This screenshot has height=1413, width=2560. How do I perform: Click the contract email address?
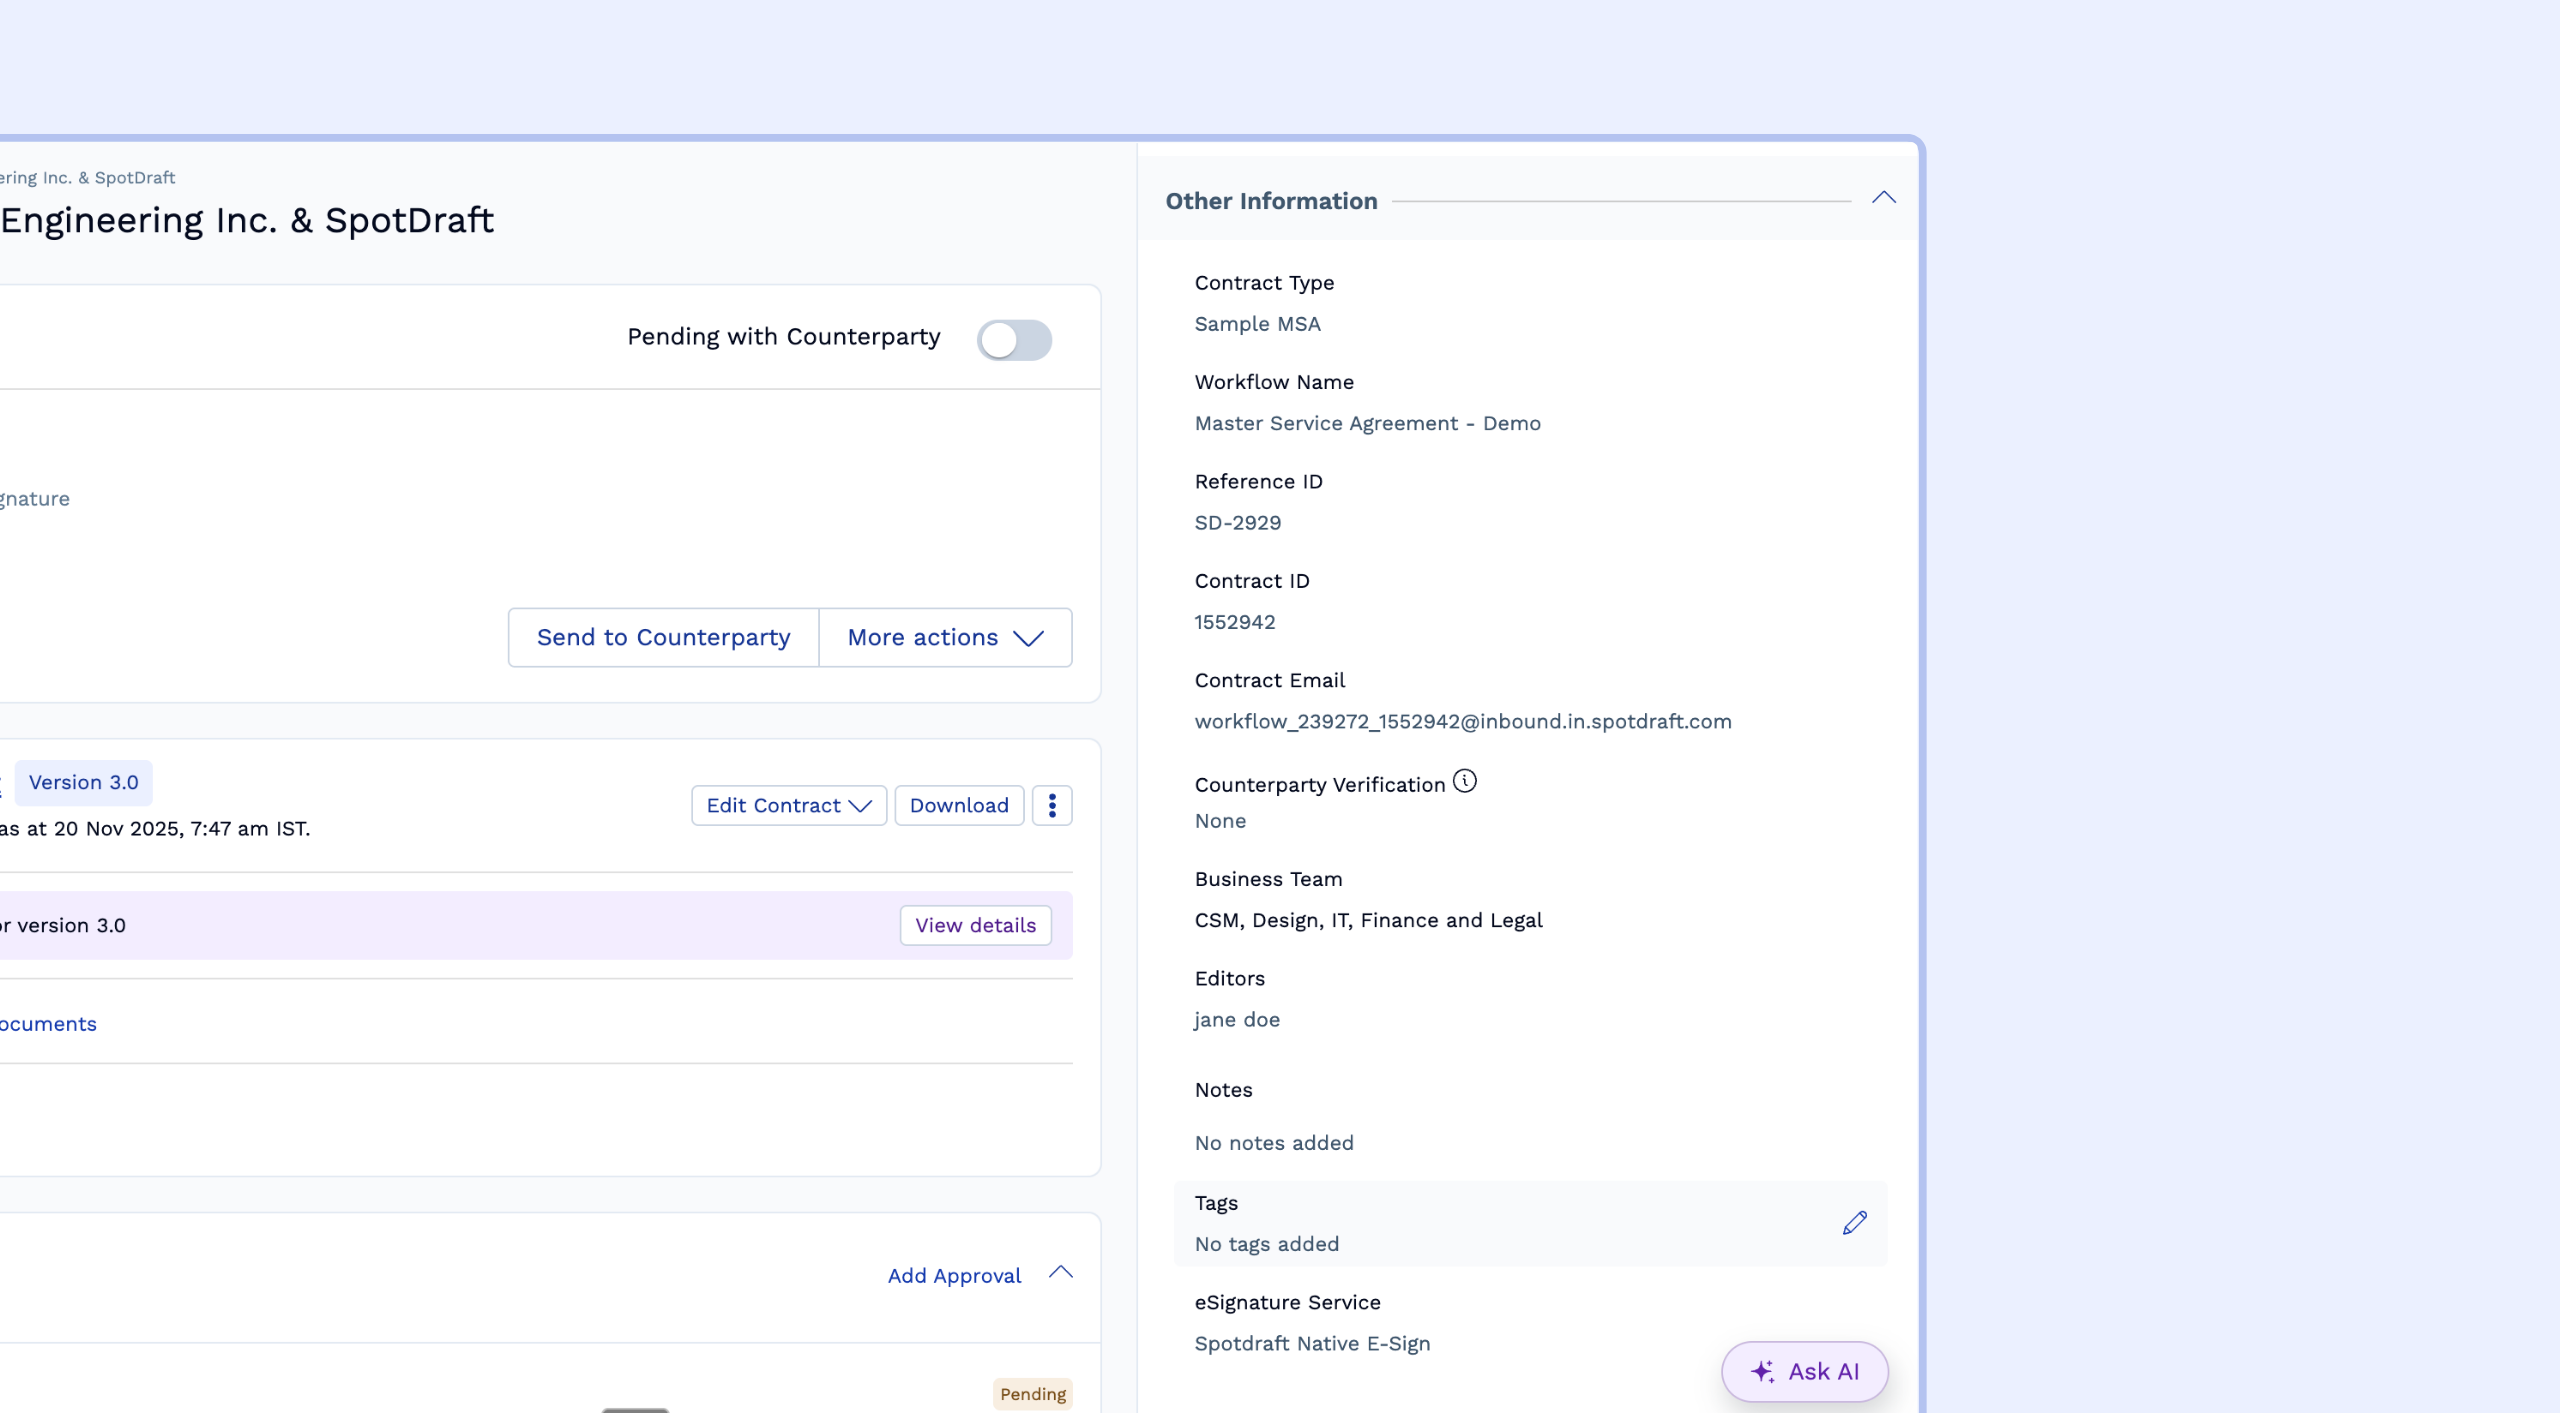[1462, 721]
